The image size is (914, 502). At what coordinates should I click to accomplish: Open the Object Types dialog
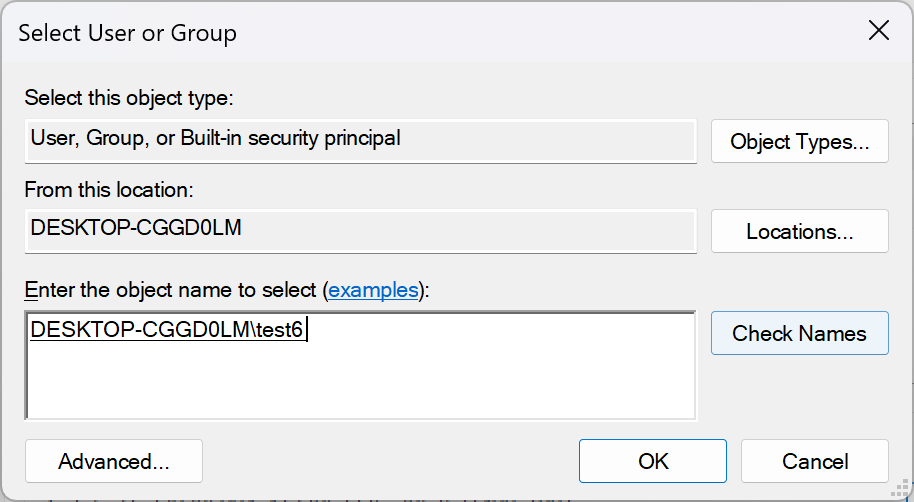[x=799, y=141]
